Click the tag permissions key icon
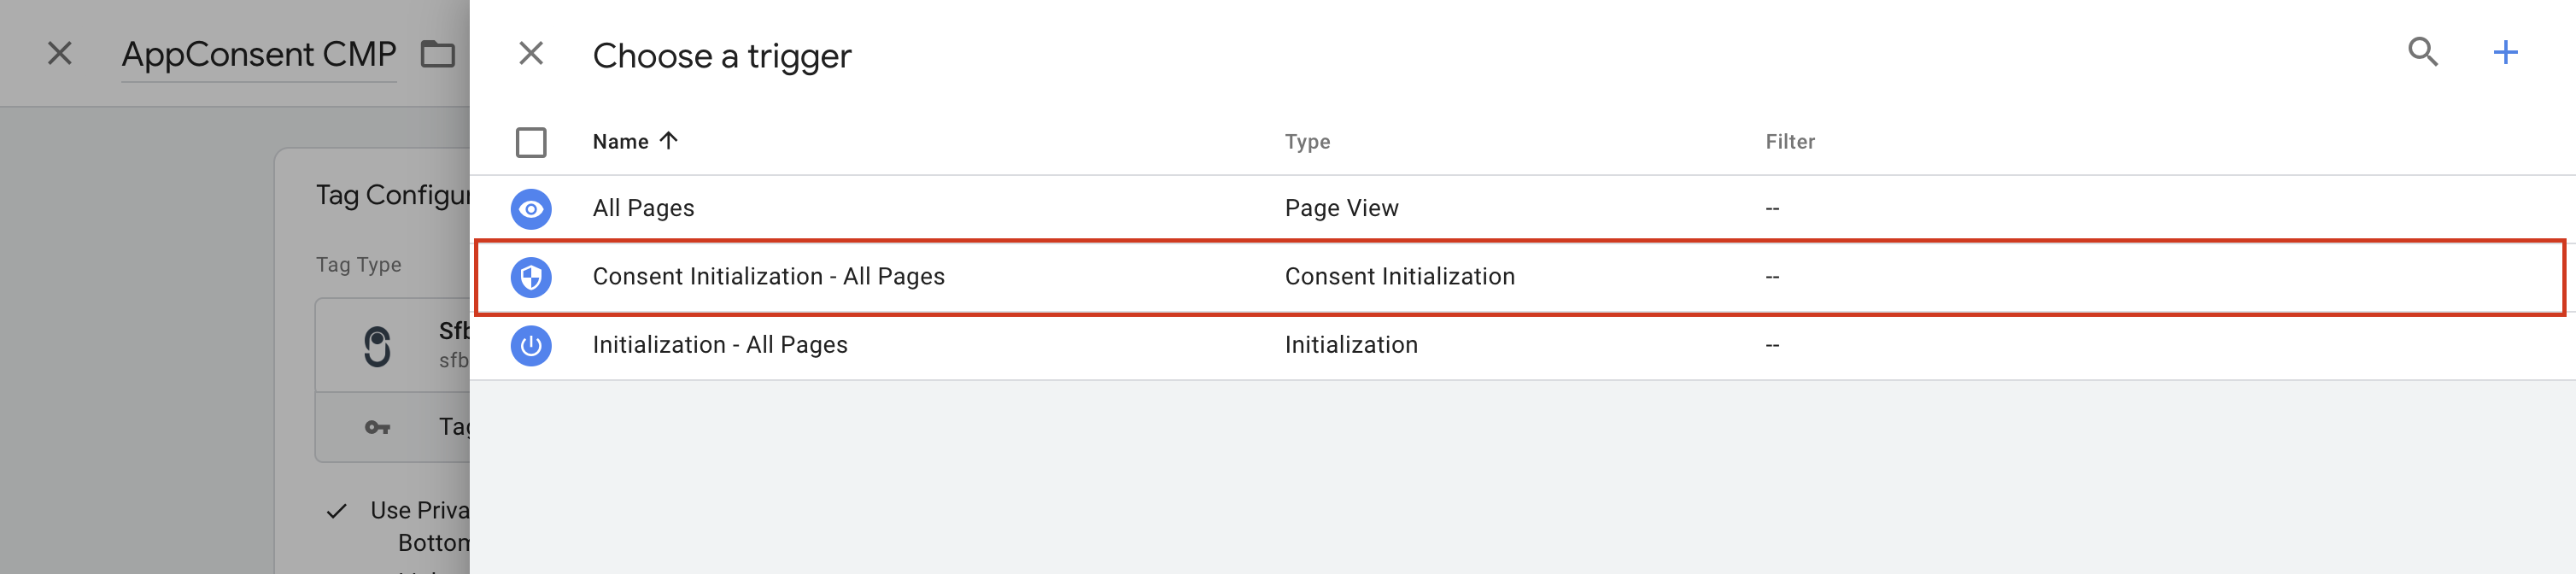This screenshot has width=2576, height=574. coord(379,426)
